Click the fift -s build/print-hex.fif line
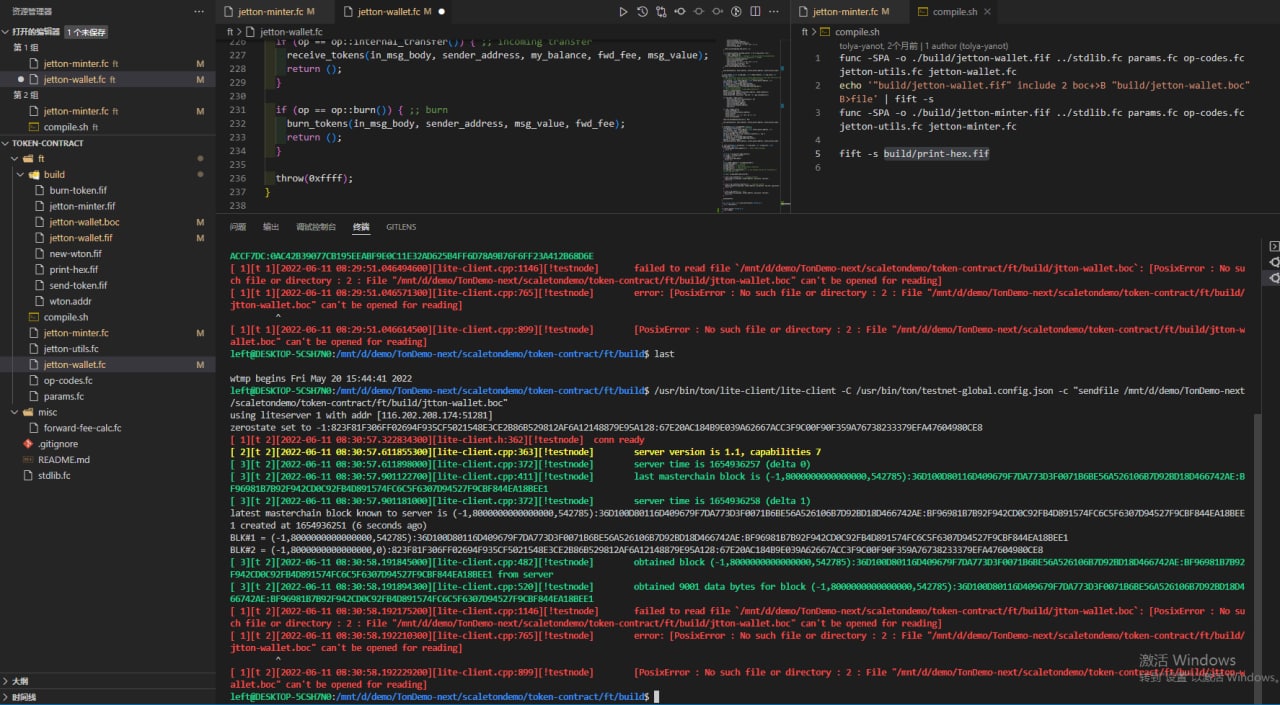 (914, 154)
